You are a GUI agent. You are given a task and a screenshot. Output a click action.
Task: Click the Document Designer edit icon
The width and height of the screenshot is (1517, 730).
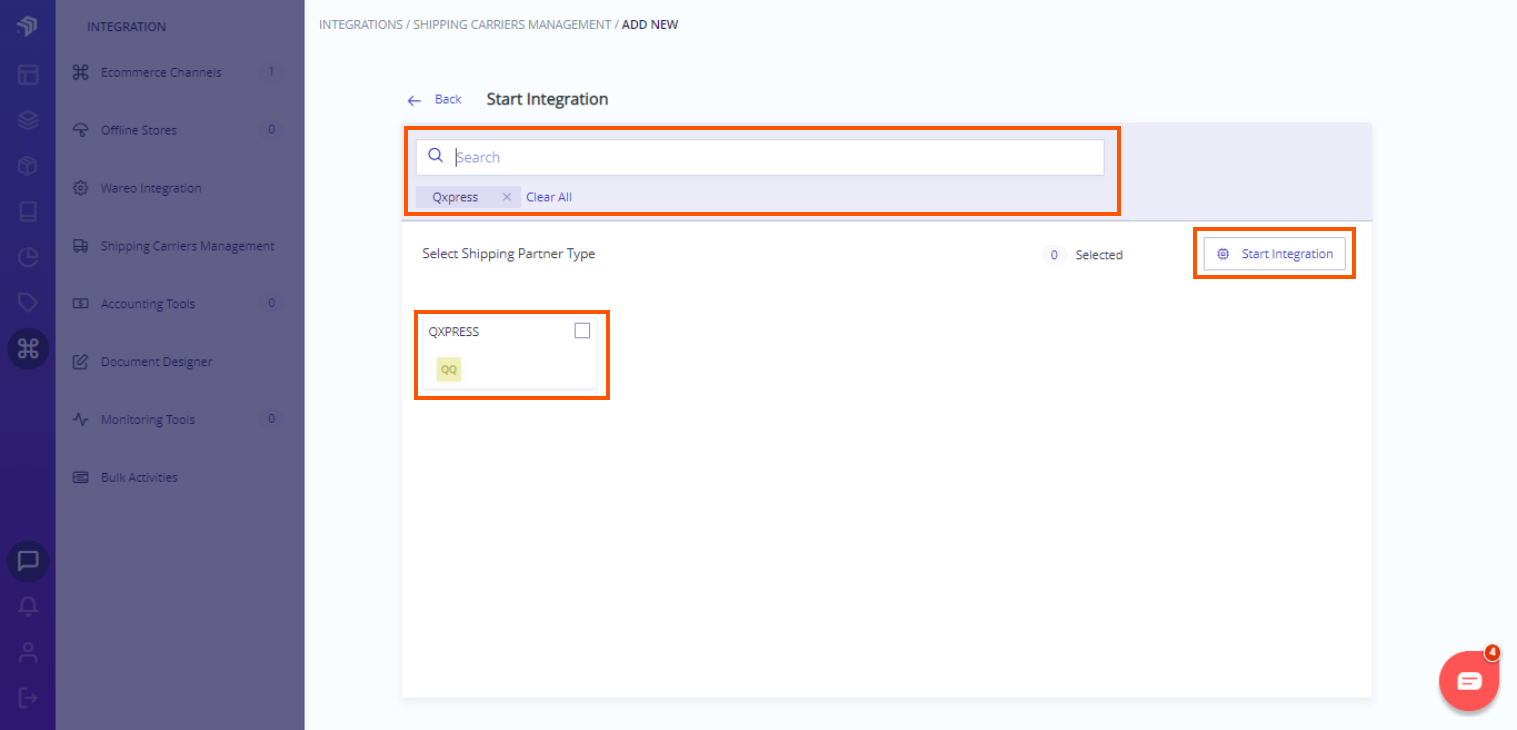coord(81,362)
